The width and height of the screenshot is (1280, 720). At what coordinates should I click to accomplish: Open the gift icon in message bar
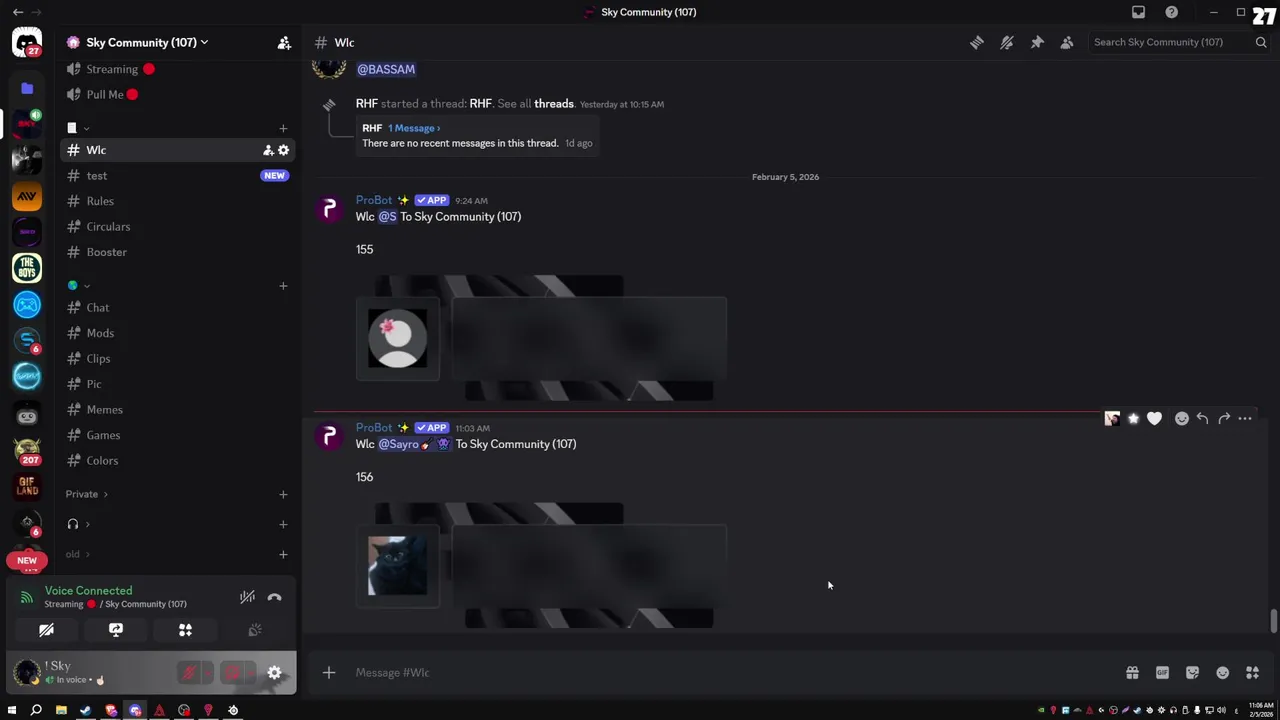pos(1132,673)
